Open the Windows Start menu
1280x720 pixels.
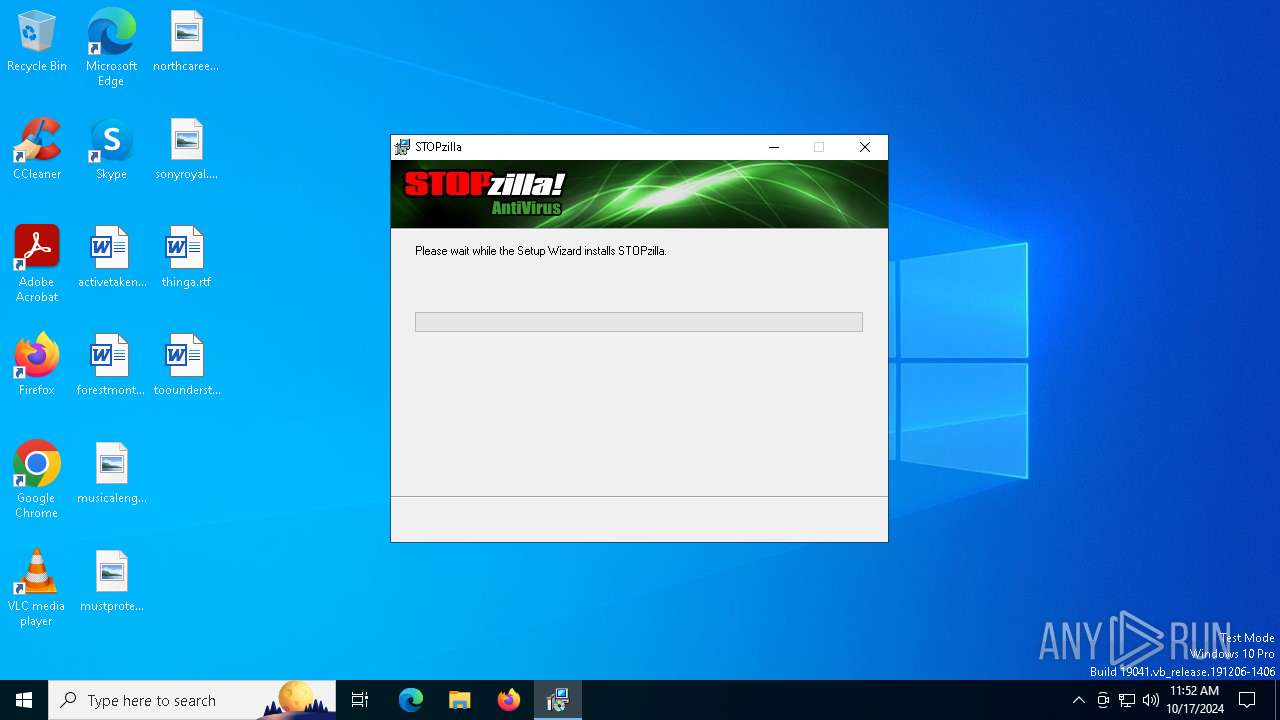click(24, 700)
